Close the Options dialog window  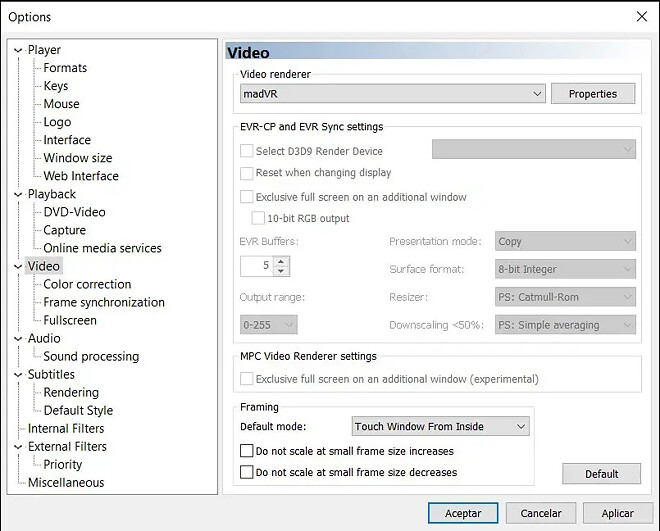point(641,16)
